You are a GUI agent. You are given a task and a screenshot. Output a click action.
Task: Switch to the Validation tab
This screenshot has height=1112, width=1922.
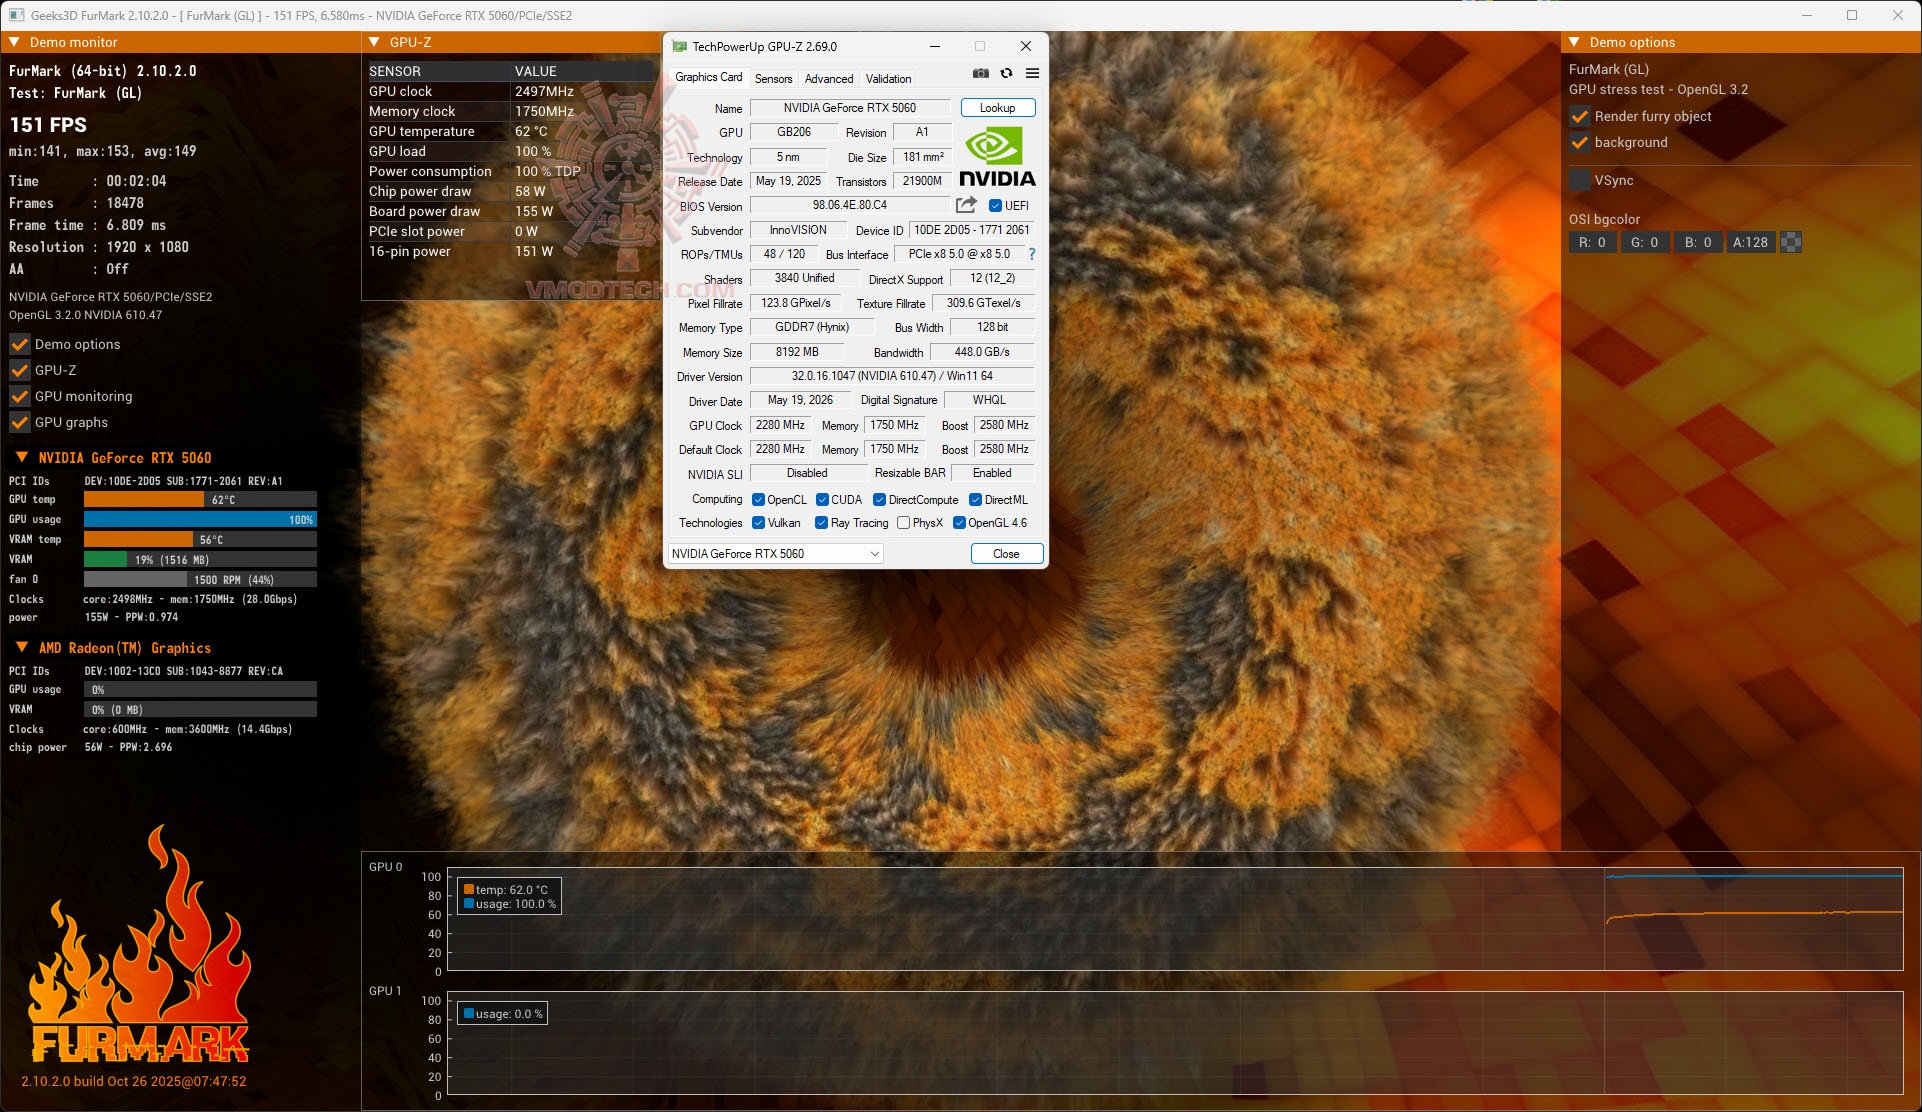point(888,79)
